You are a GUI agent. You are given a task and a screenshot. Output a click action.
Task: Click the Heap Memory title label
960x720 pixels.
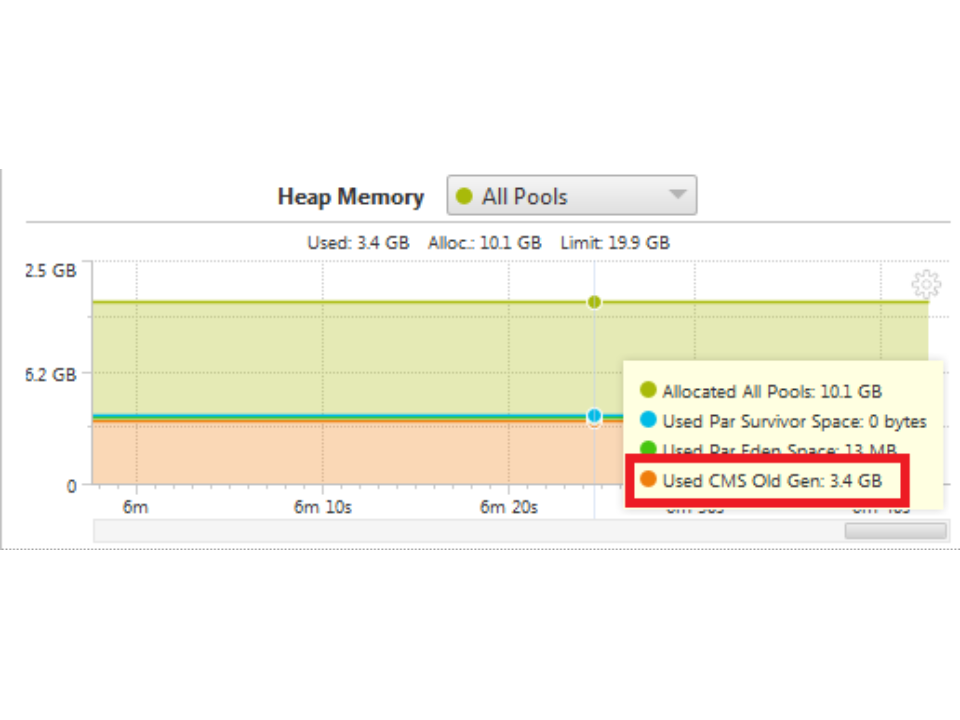click(x=350, y=197)
